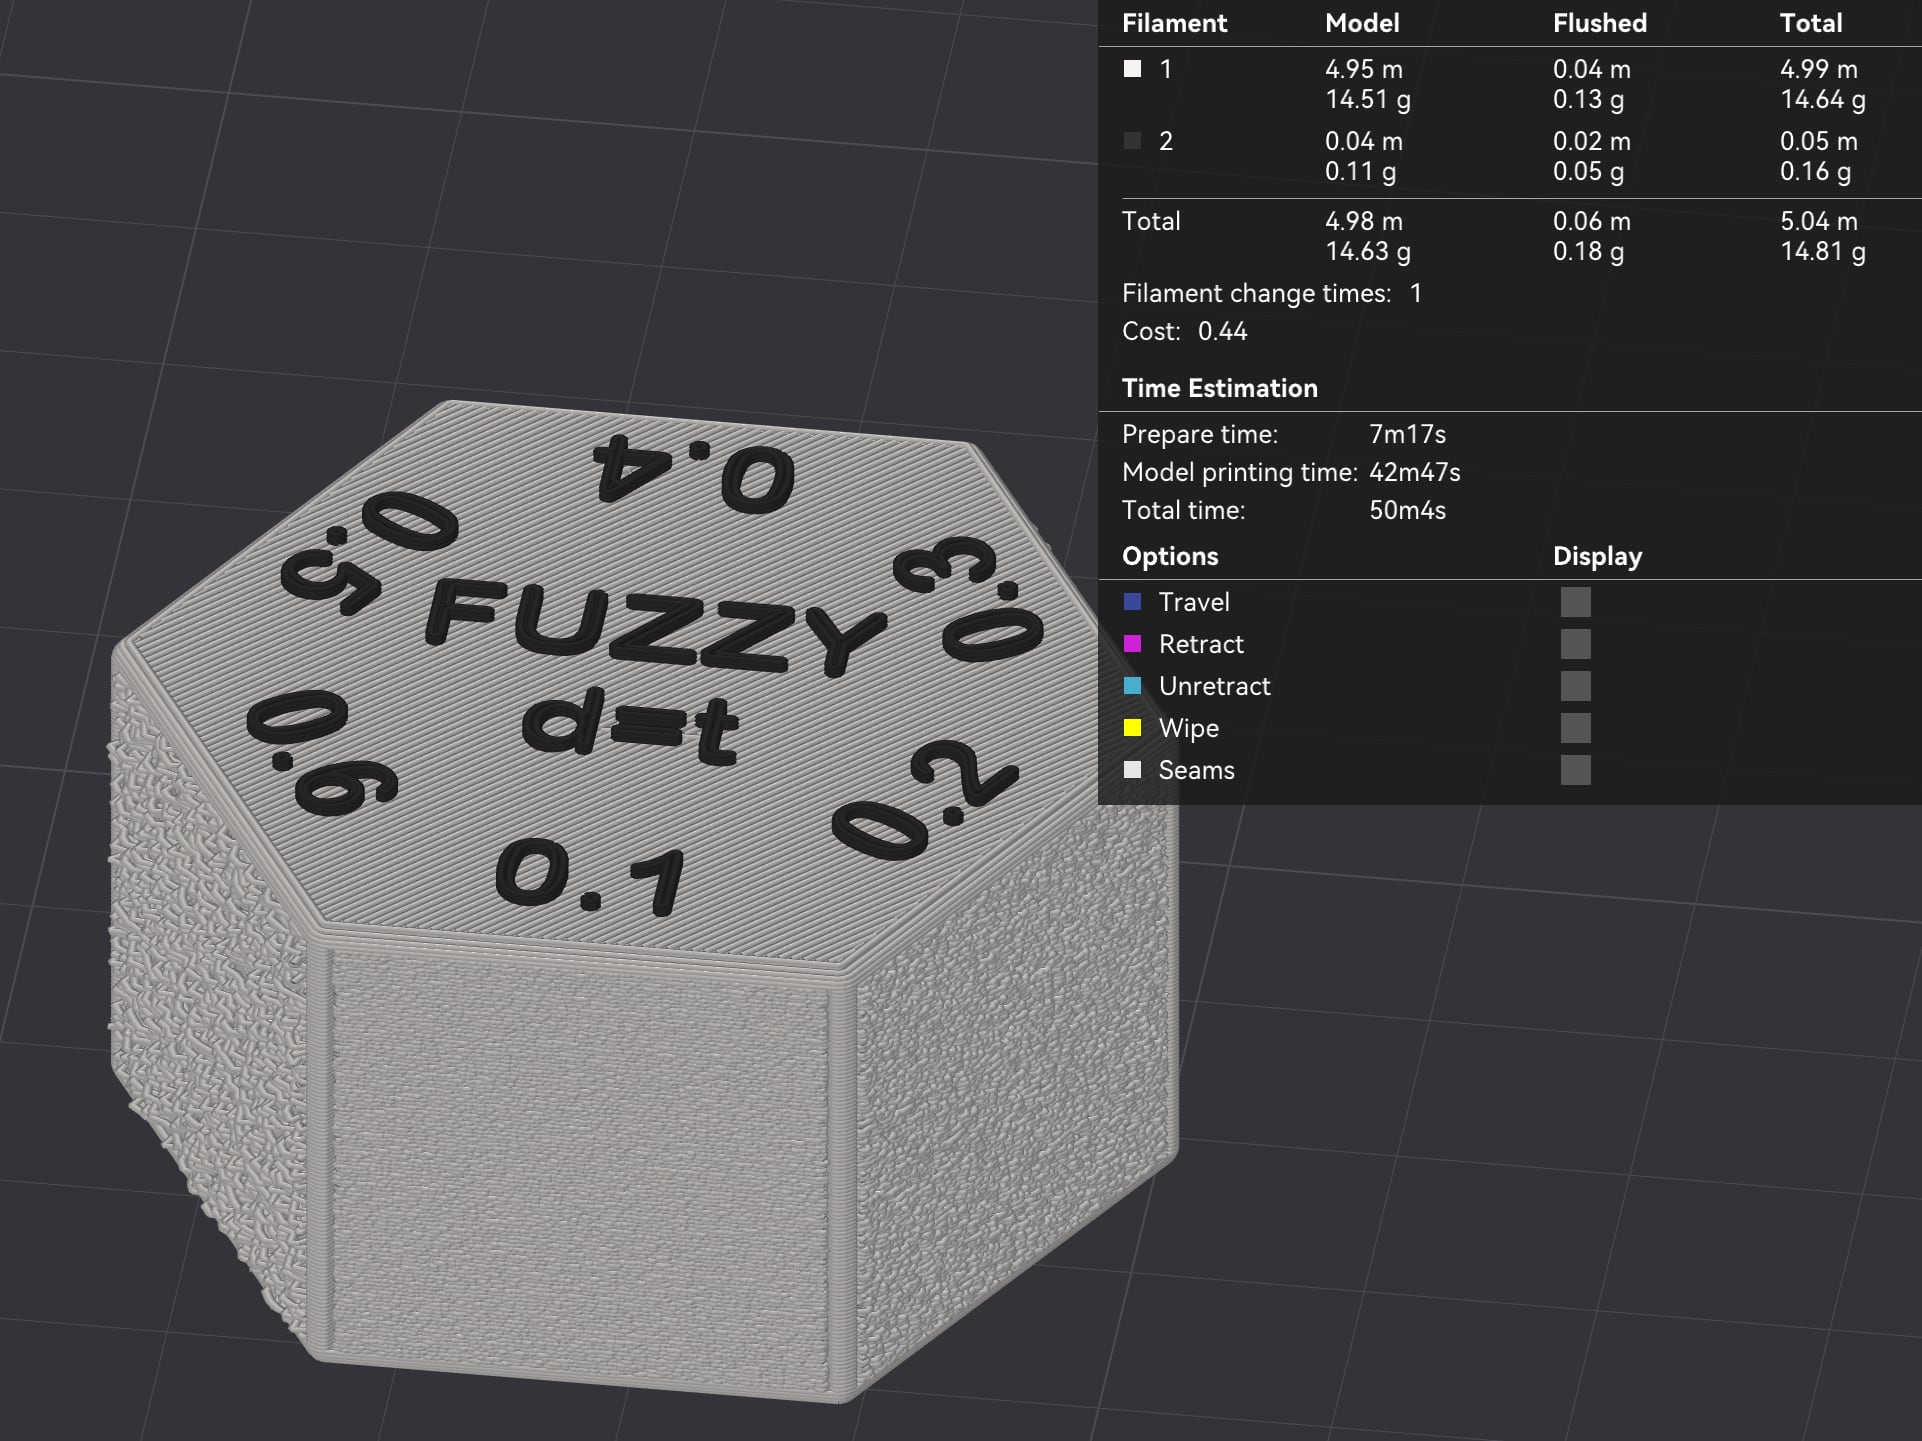Select the Travel option label
This screenshot has width=1922, height=1441.
point(1194,602)
